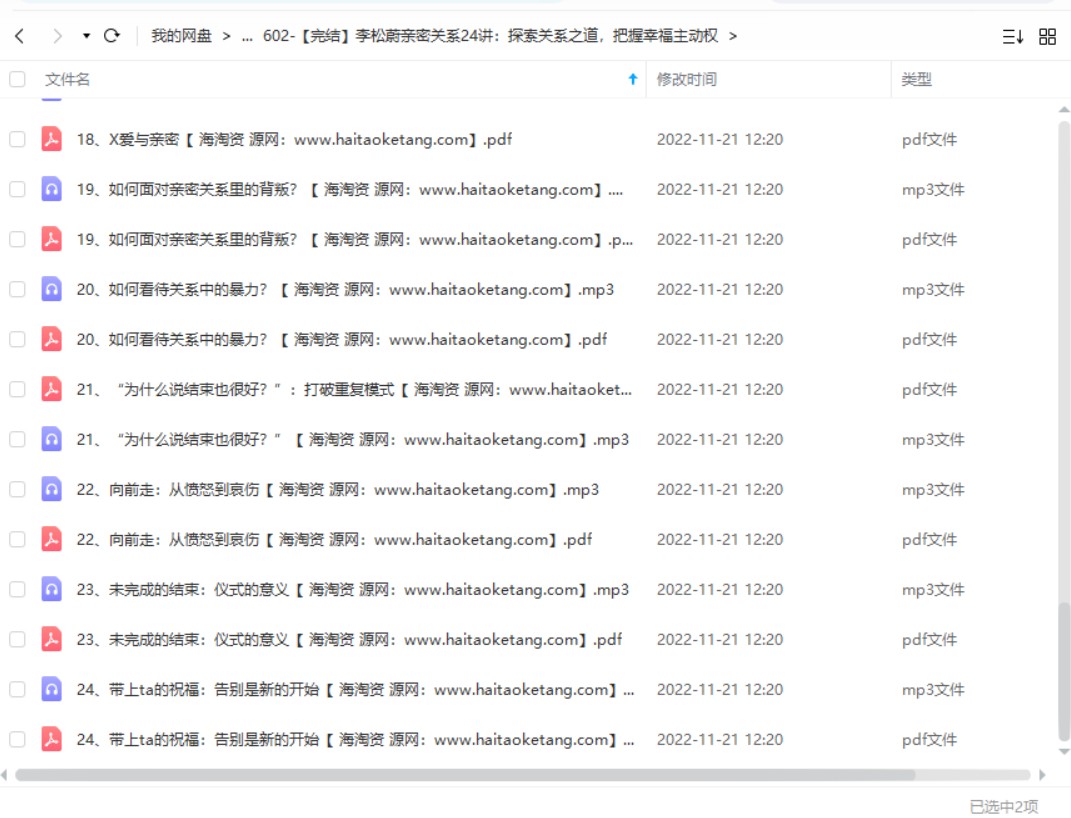This screenshot has height=818, width=1071.
Task: Click the vertical scrollbar down arrow
Action: point(1063,752)
